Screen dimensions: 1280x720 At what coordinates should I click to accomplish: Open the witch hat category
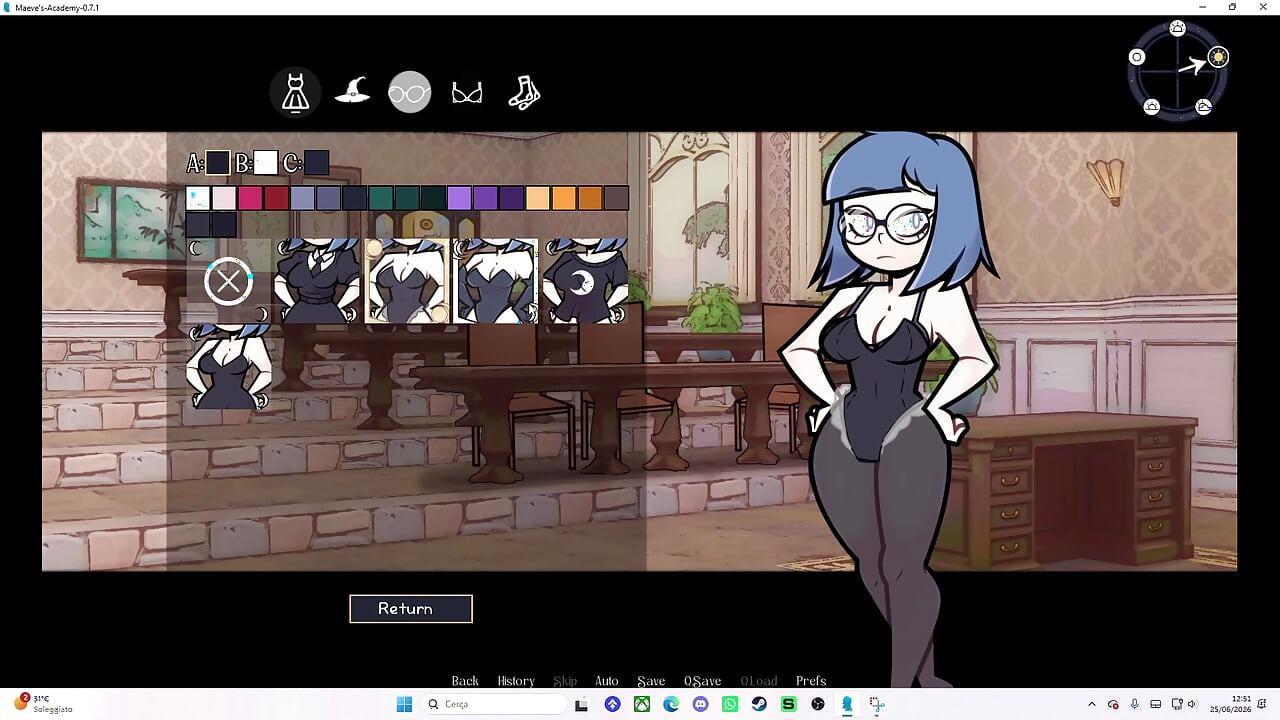352,91
